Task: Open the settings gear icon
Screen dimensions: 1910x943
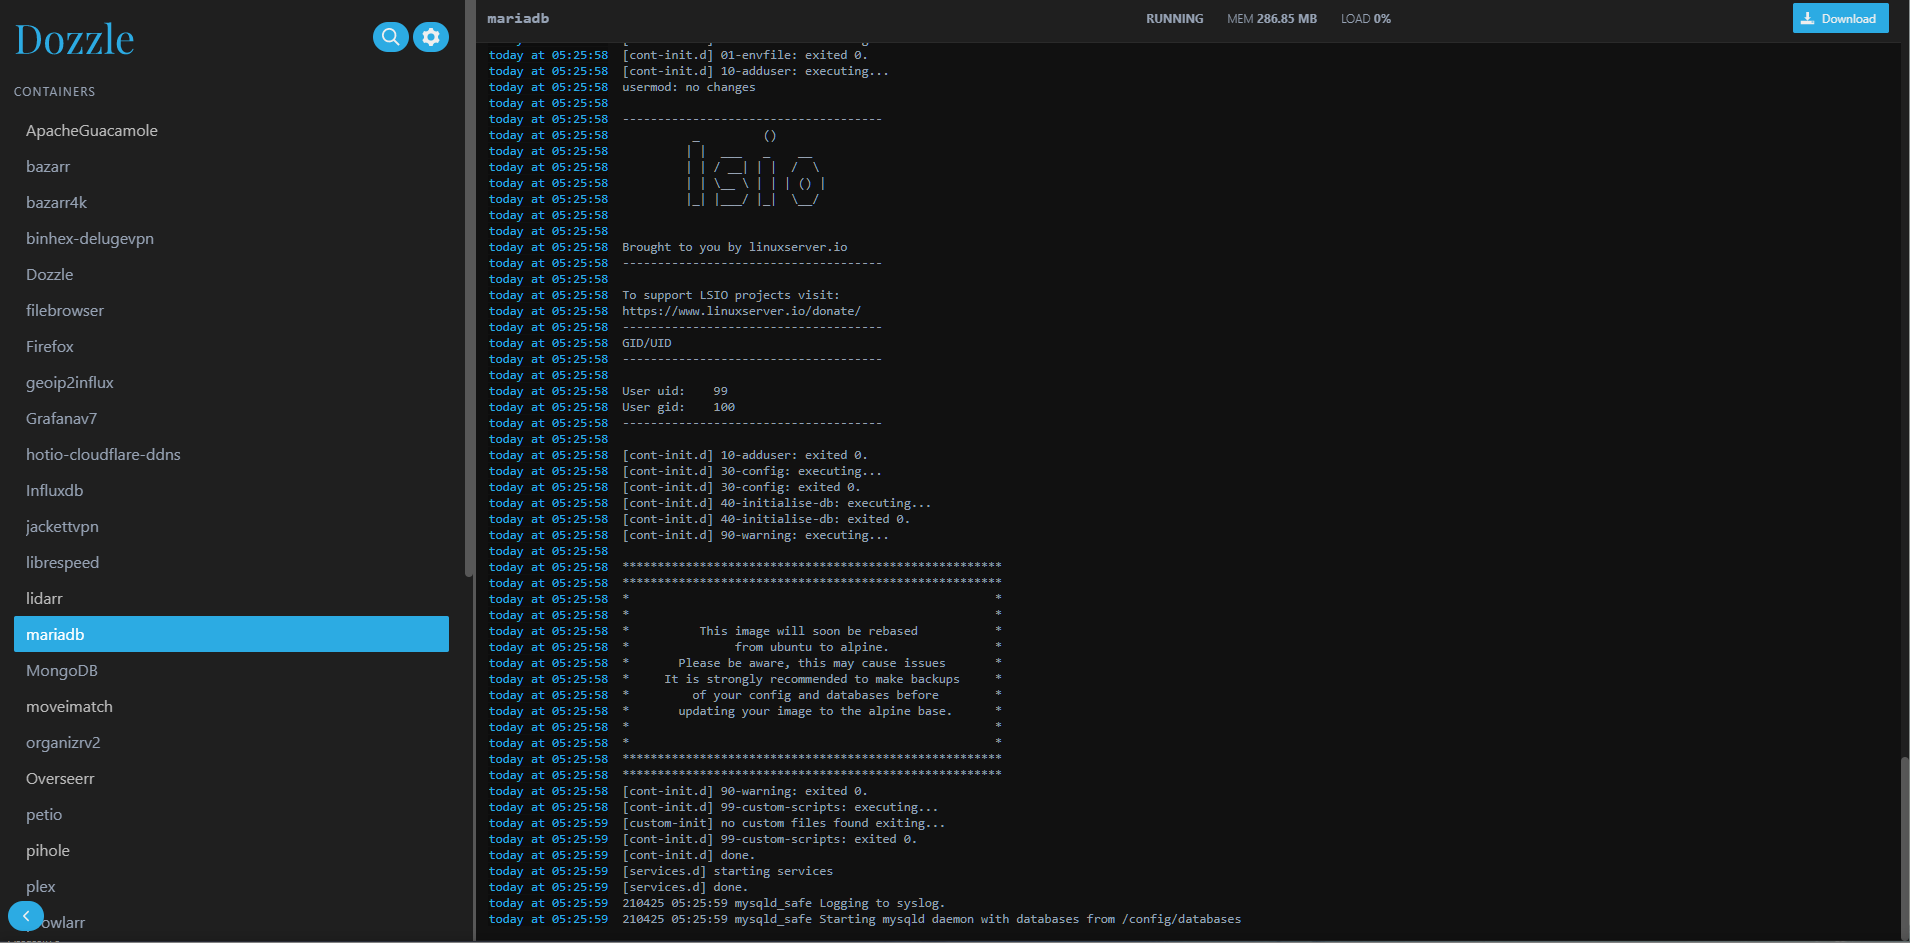Action: coord(431,37)
